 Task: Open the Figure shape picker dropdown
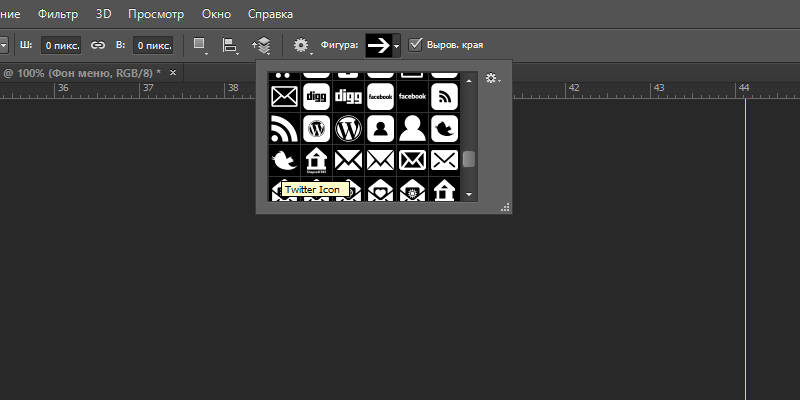382,45
